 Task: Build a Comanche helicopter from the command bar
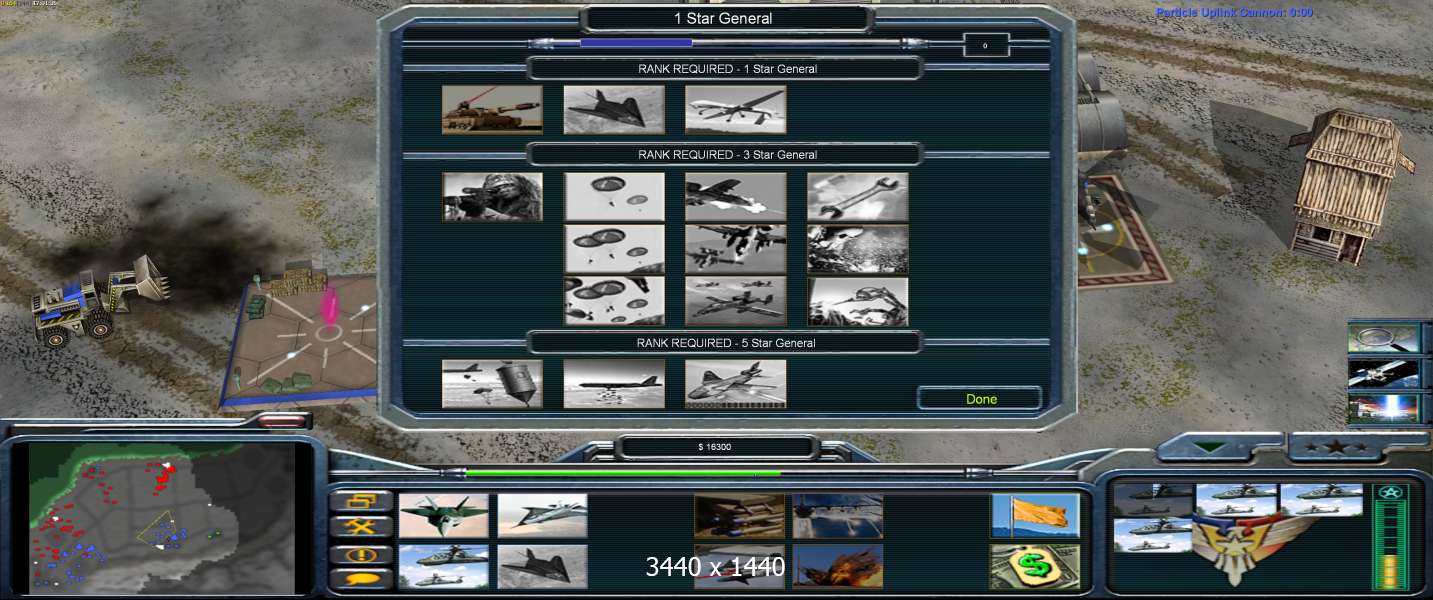click(443, 566)
